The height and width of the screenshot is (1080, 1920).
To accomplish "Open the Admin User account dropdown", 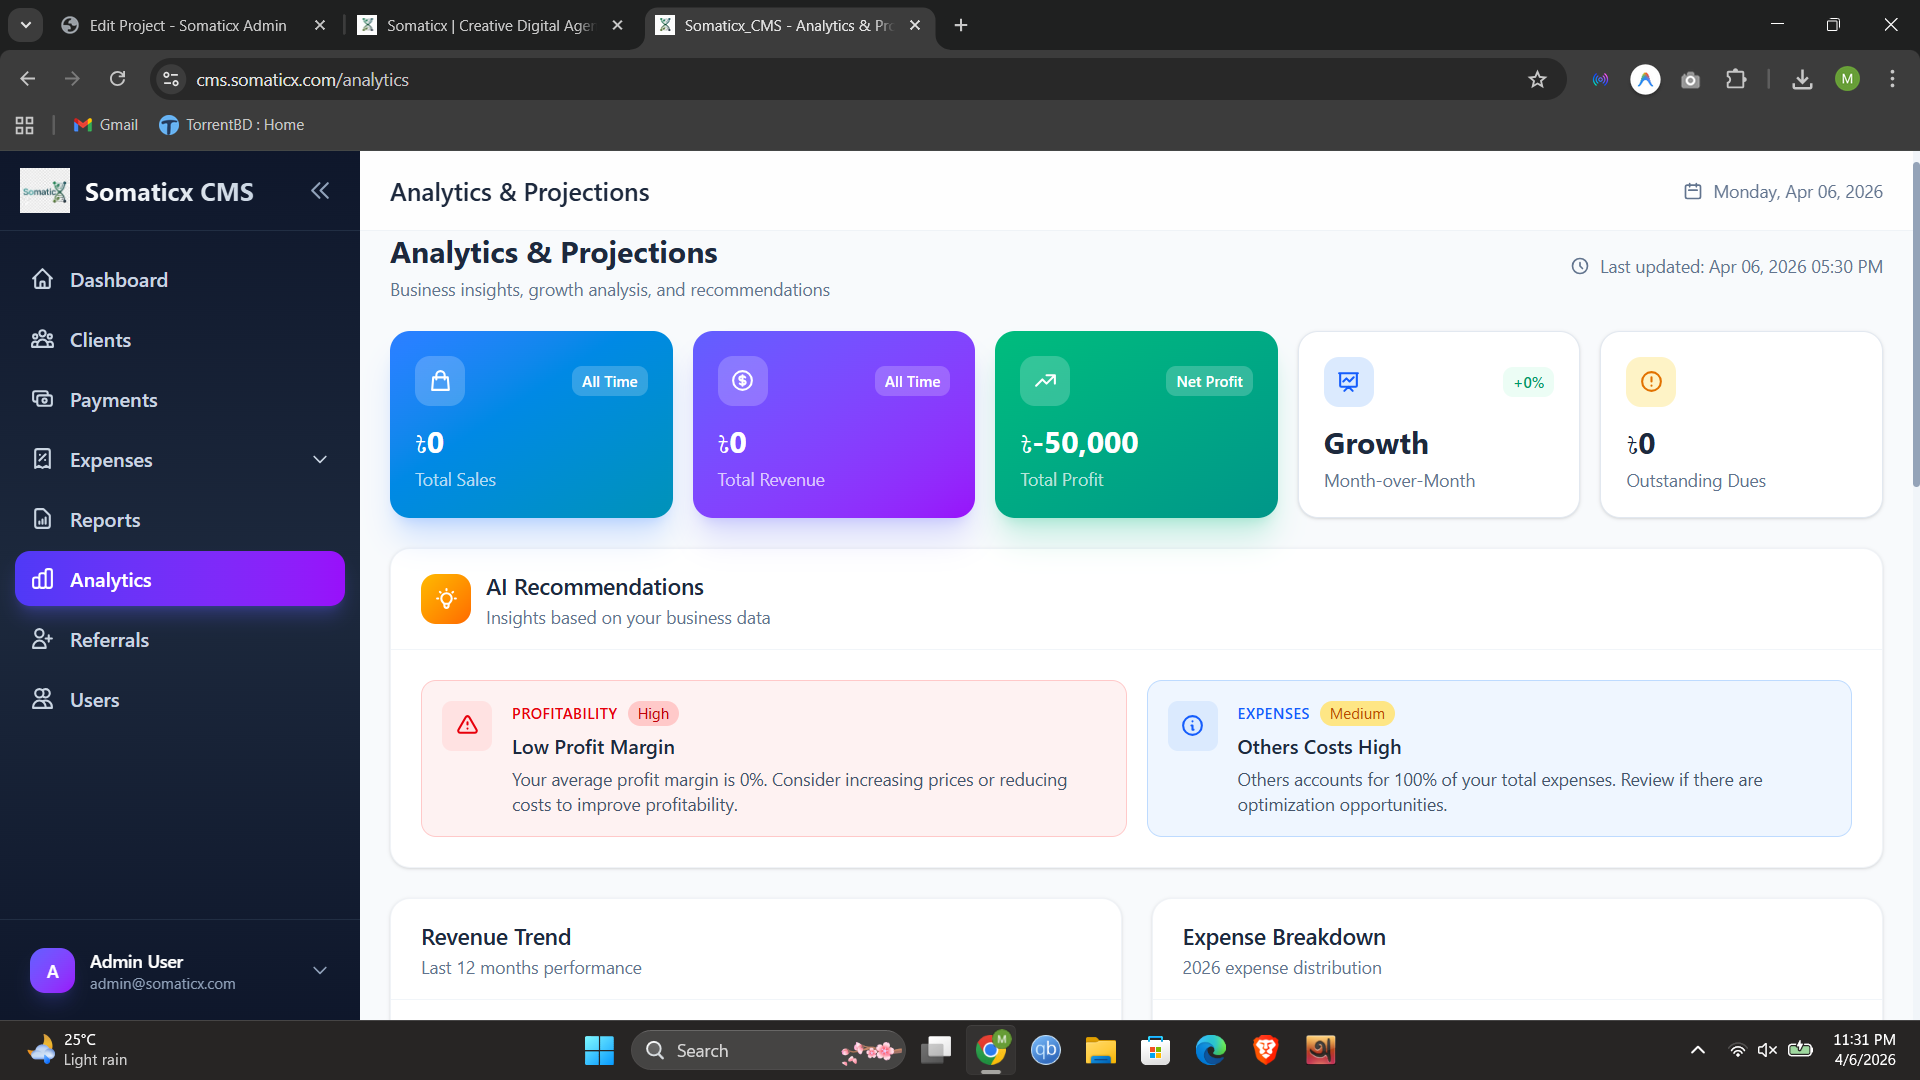I will click(x=320, y=971).
